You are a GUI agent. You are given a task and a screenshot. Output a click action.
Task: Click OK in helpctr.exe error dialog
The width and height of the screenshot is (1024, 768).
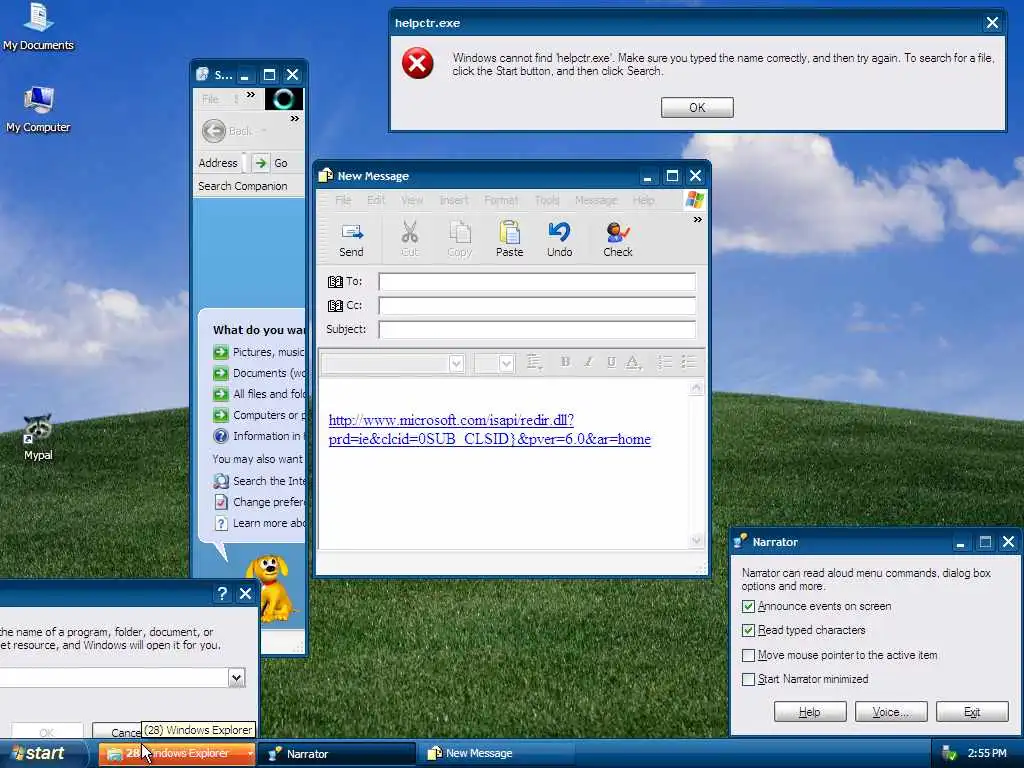pos(697,108)
